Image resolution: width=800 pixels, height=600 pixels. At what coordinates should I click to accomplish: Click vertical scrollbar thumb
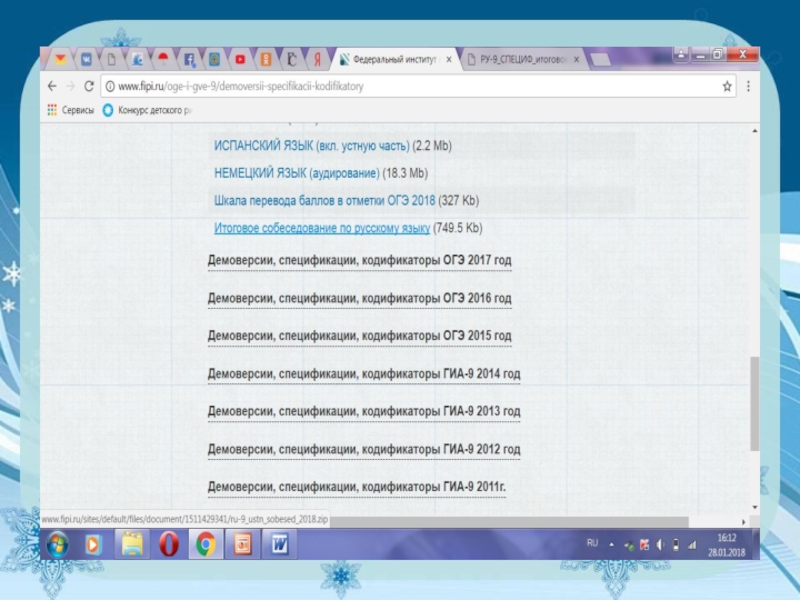coord(755,404)
